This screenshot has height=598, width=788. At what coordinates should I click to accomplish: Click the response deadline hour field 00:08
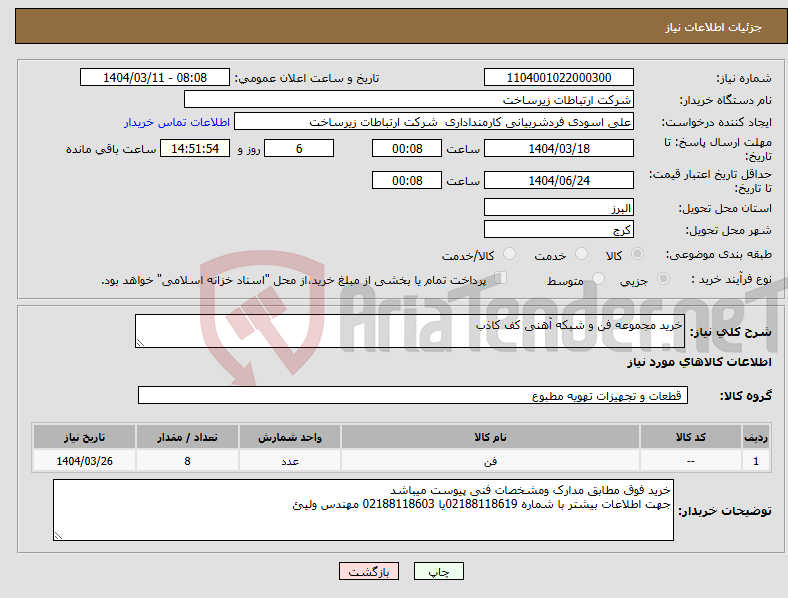click(x=407, y=148)
